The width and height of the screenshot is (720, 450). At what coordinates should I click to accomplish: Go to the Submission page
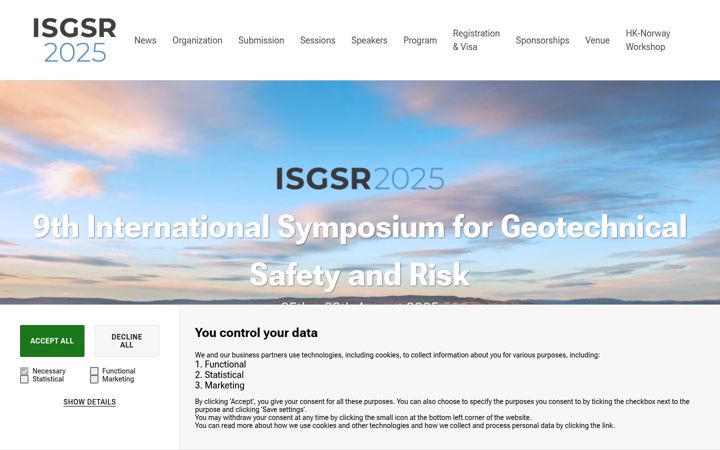point(261,40)
